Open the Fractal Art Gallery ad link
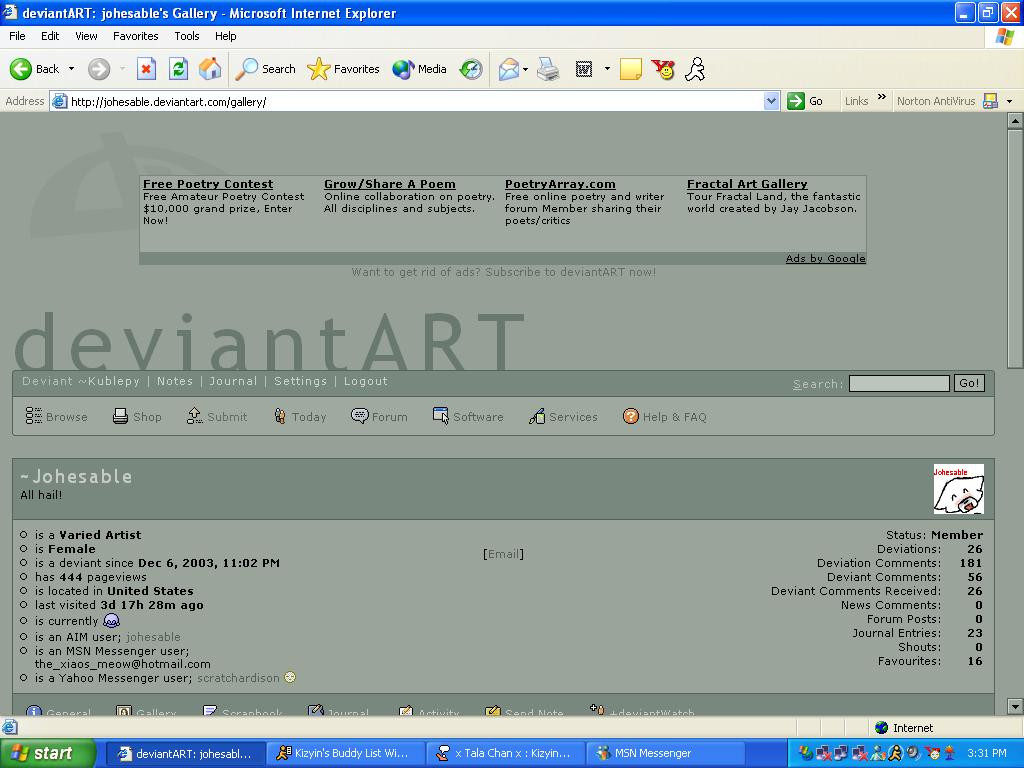The height and width of the screenshot is (768, 1024). [747, 184]
